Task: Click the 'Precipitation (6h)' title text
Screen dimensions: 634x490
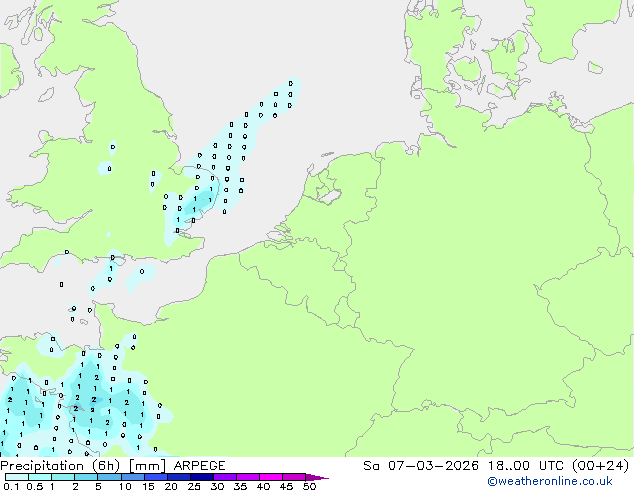Action: click(60, 466)
